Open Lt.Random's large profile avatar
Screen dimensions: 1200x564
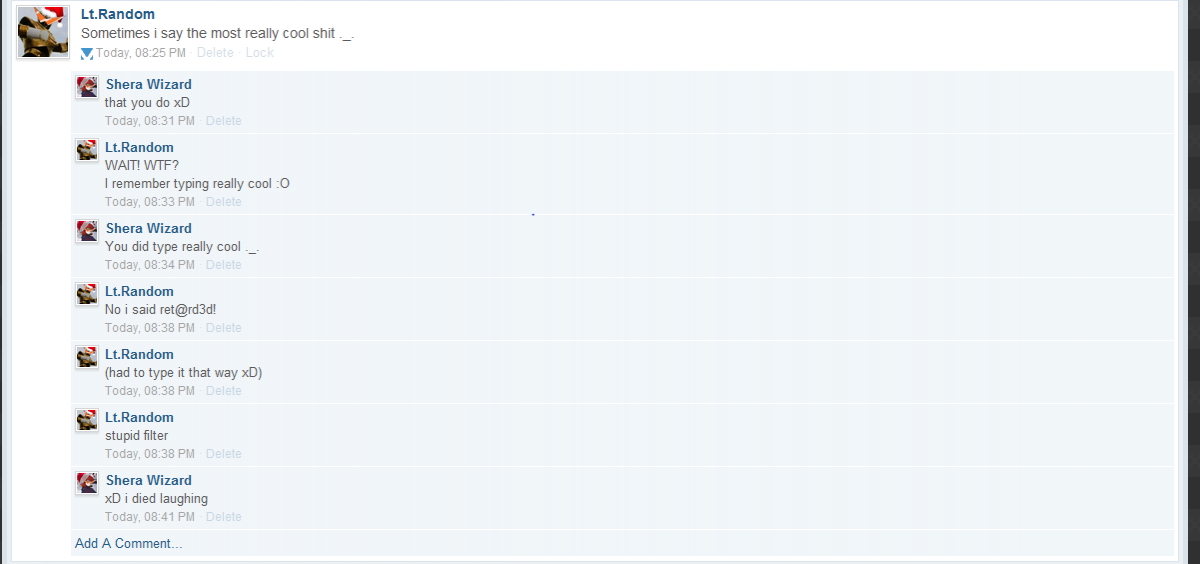click(x=43, y=31)
